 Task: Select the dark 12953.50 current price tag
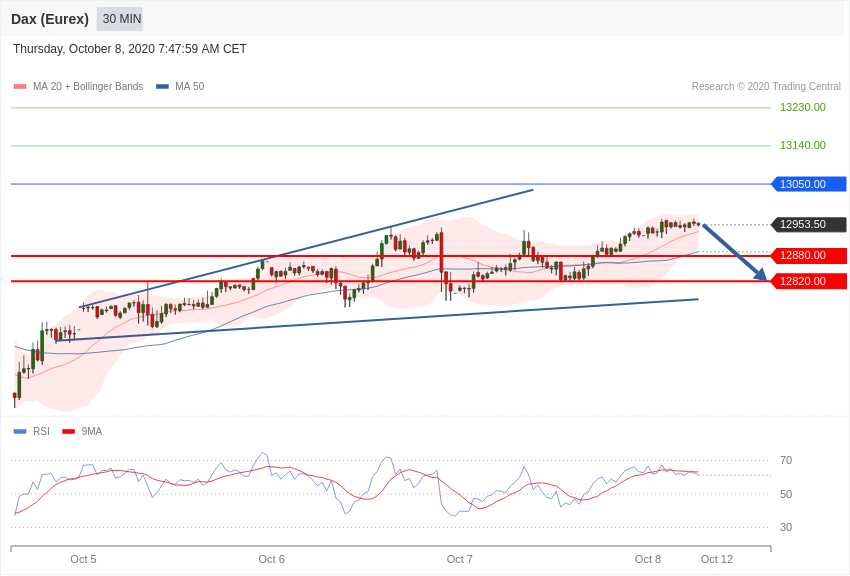[808, 224]
